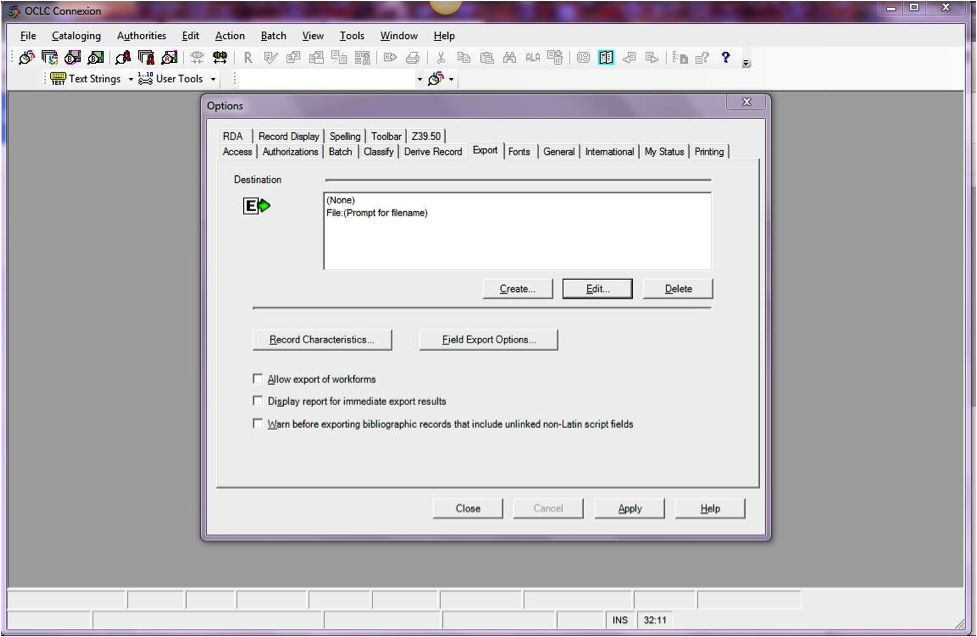
Task: Switch to the Printing tab
Action: point(709,151)
